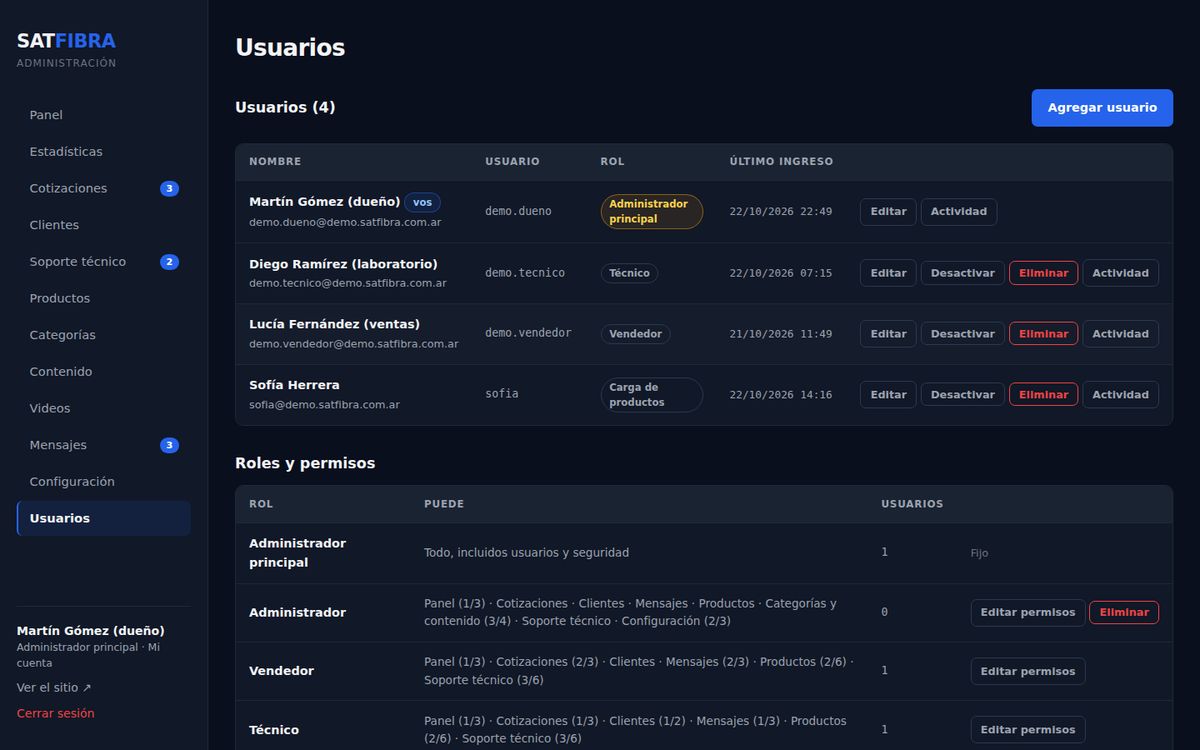This screenshot has height=750, width=1200.
Task: Deactivate the user Sofía Herrera
Action: 963,395
